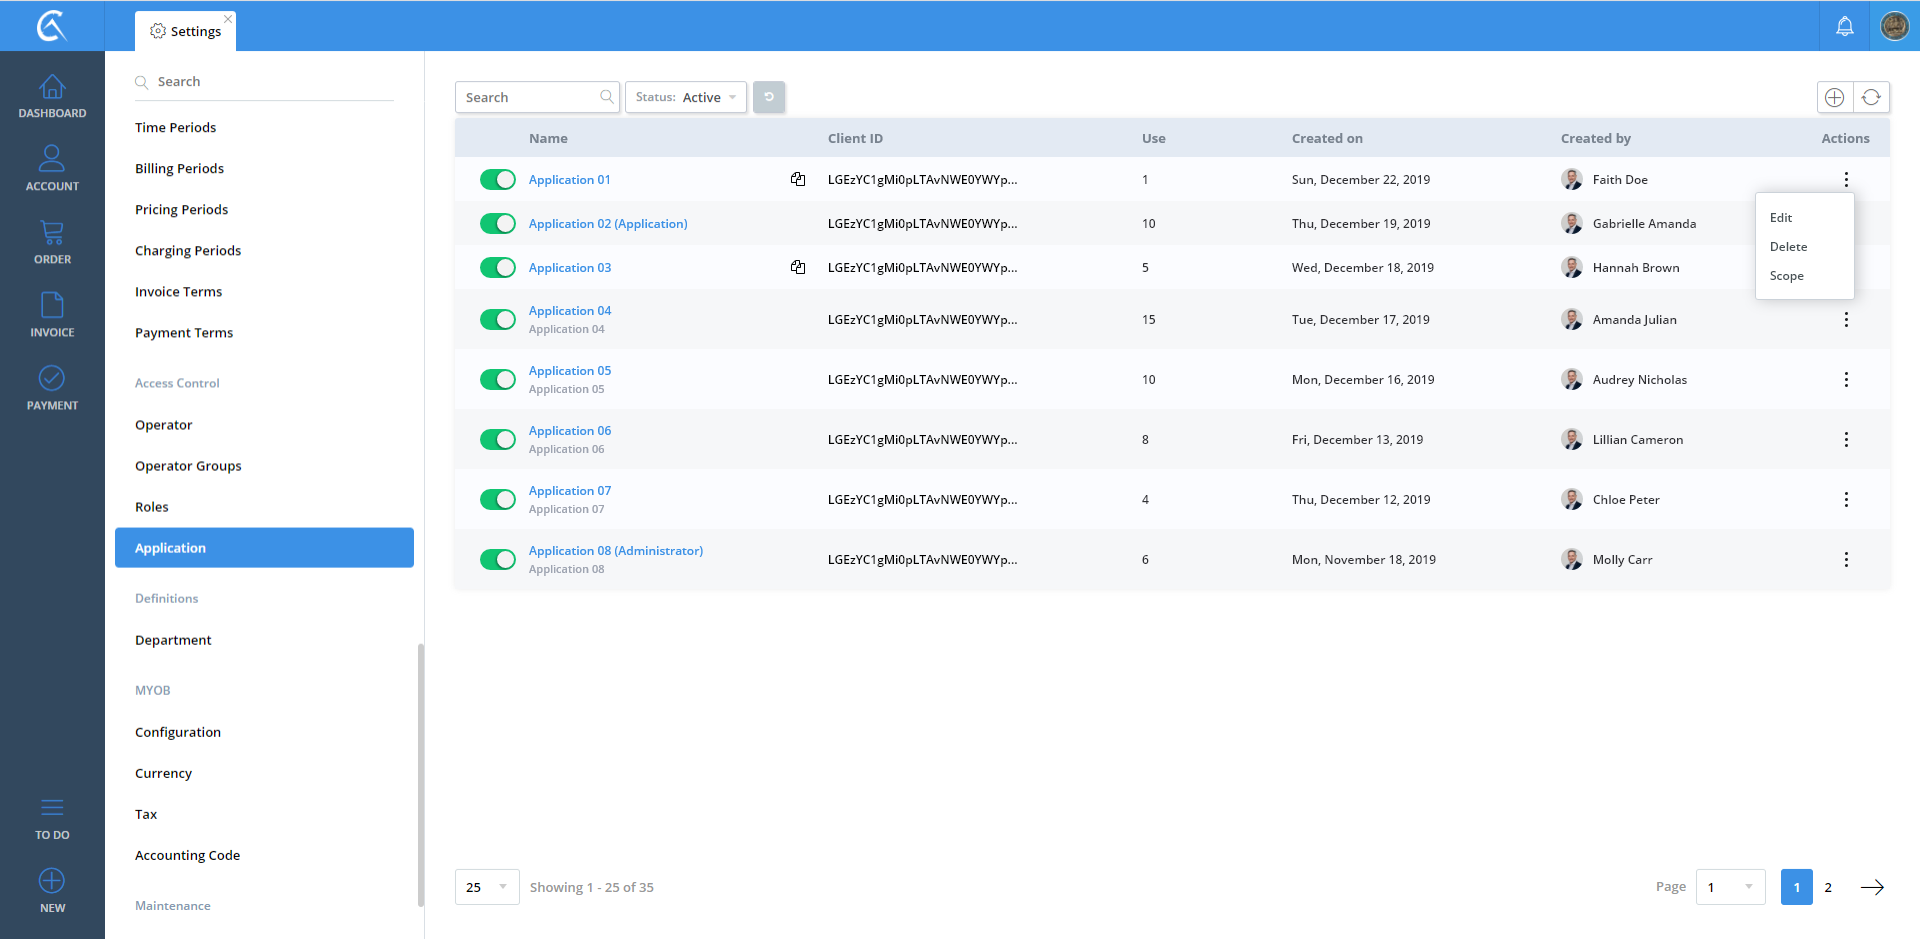Click the notifications bell icon
The height and width of the screenshot is (939, 1920).
(1844, 27)
